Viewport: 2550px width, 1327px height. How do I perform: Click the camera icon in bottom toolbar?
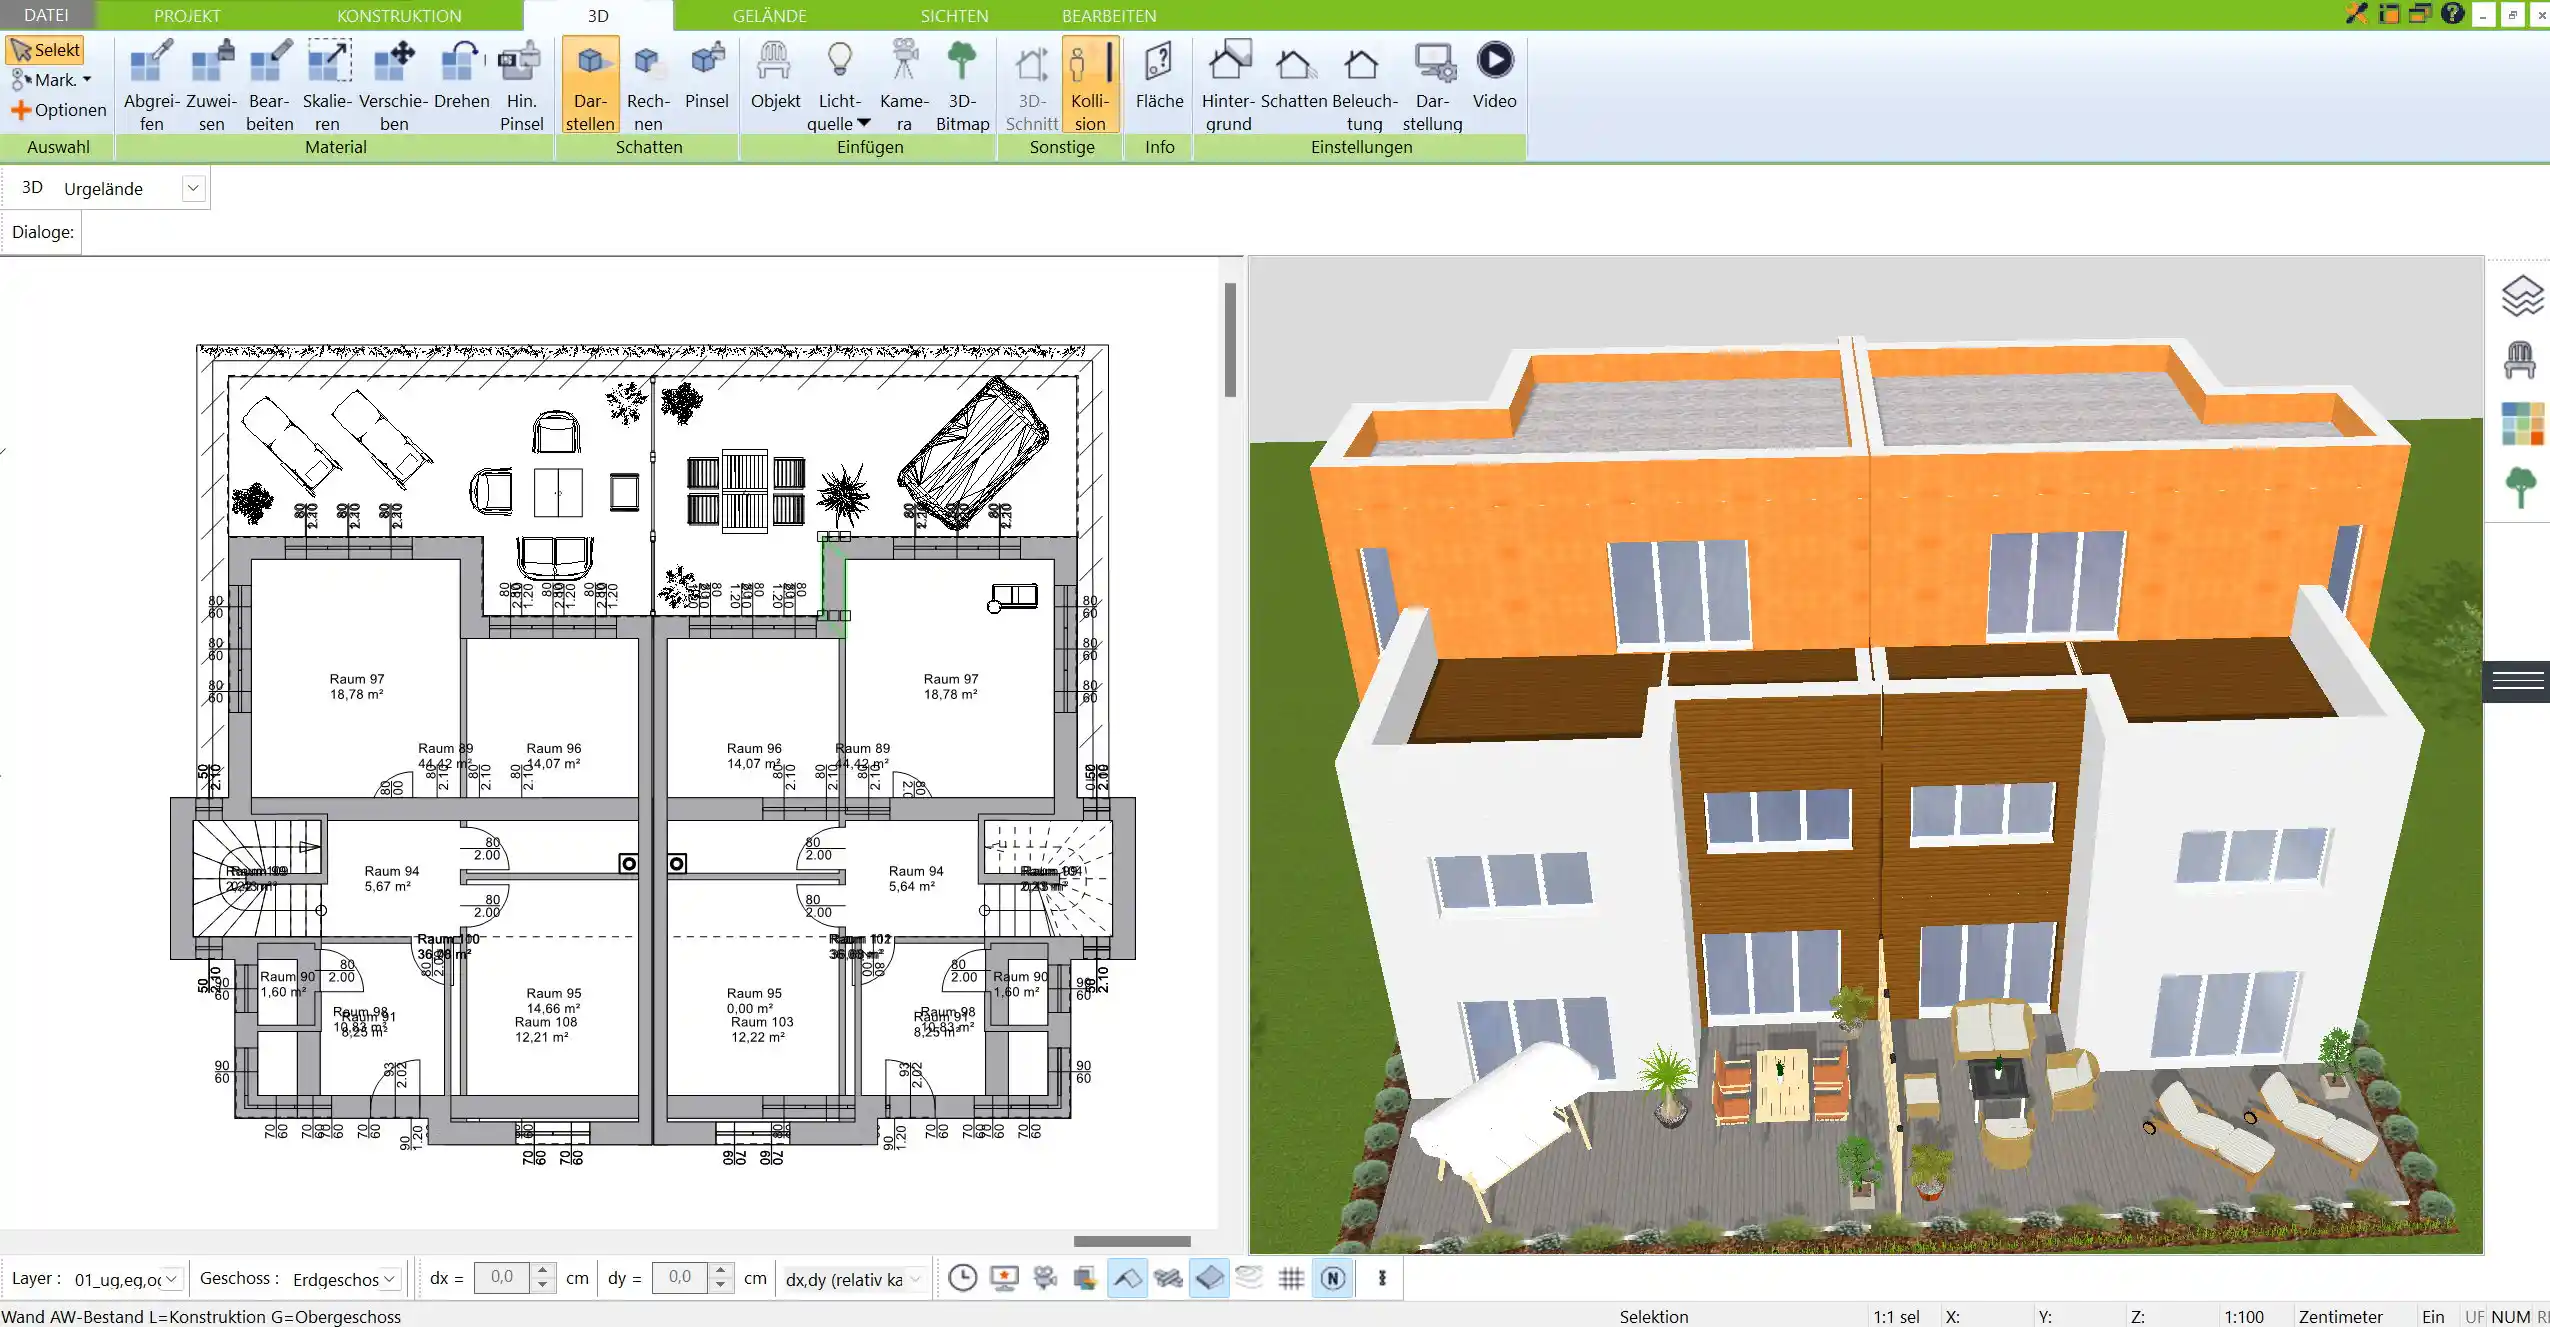point(1045,1278)
